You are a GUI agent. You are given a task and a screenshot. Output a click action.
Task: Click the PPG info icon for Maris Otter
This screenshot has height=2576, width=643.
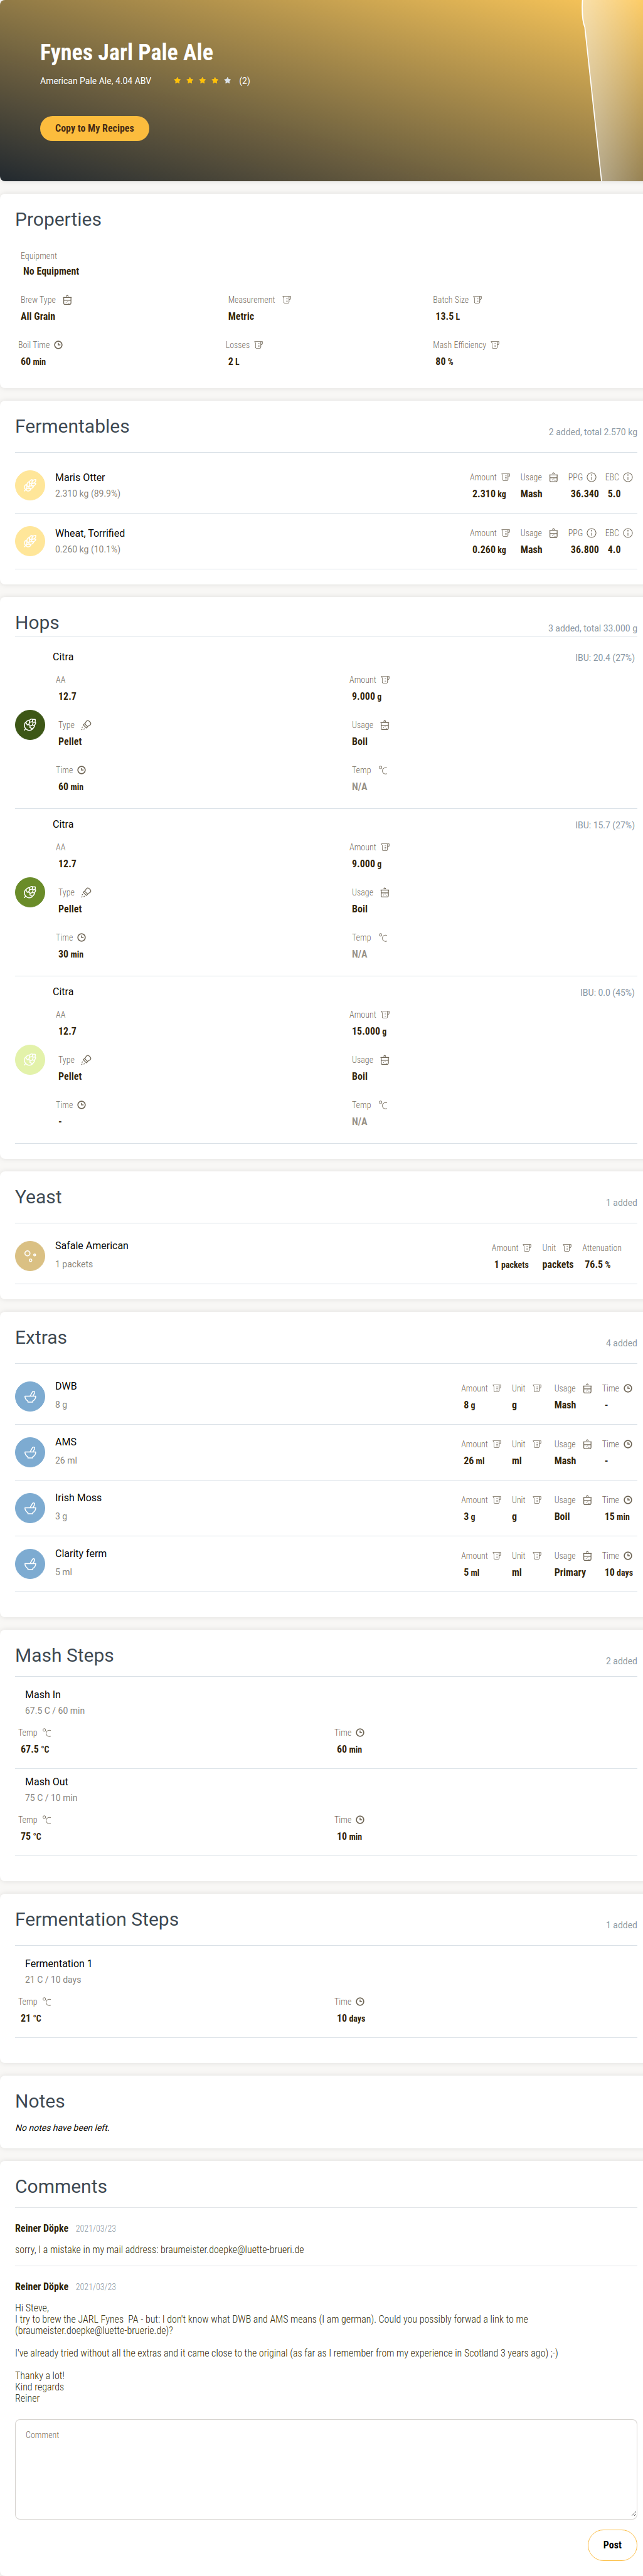click(591, 478)
